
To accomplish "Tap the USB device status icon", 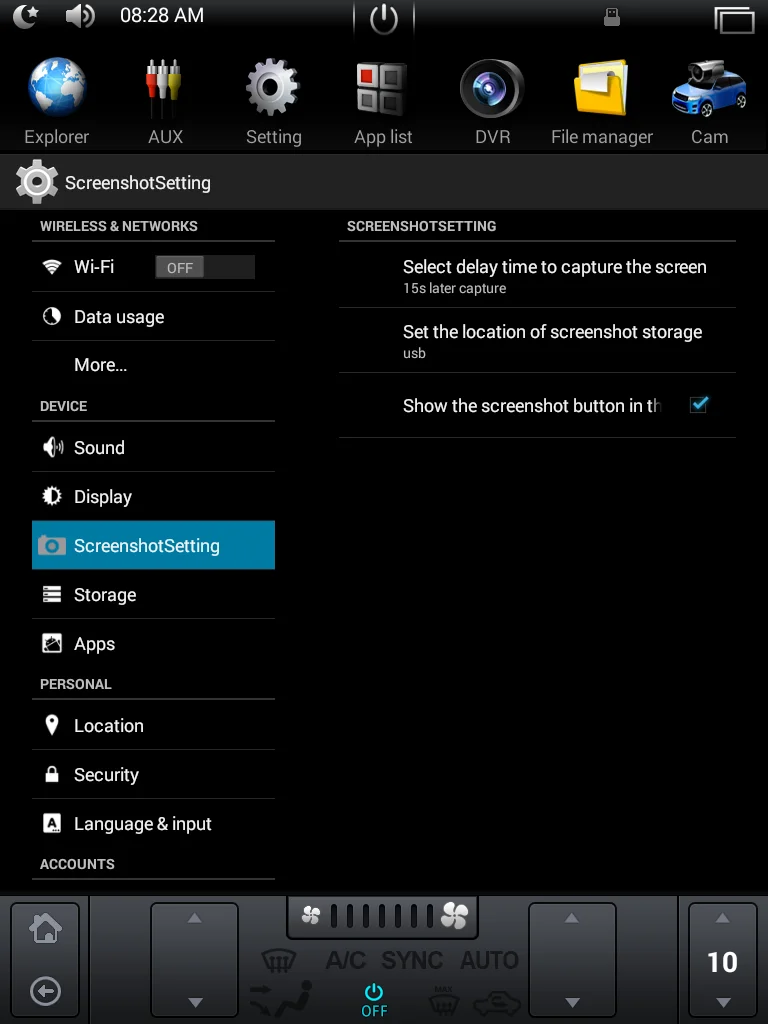I will click(612, 17).
